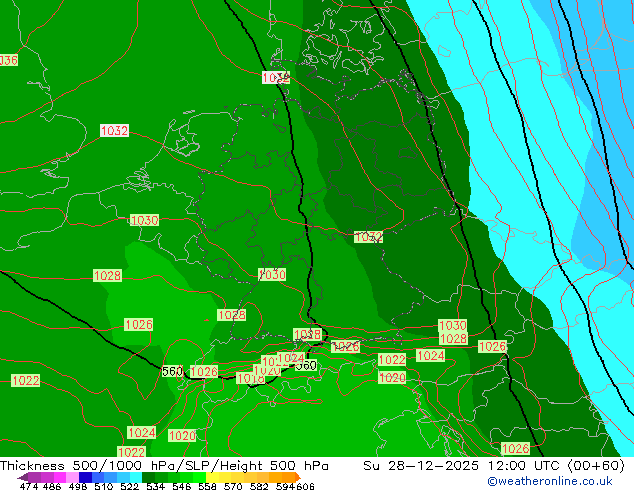Screen dimensions: 634x490
Task: Click the legend value "582"
Action: [x=259, y=486]
